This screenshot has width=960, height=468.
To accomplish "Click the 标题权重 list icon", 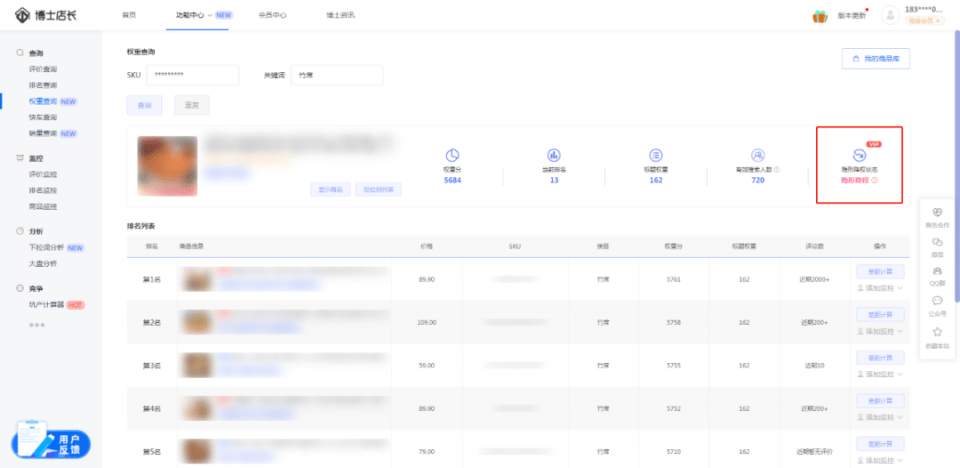I will pos(656,156).
